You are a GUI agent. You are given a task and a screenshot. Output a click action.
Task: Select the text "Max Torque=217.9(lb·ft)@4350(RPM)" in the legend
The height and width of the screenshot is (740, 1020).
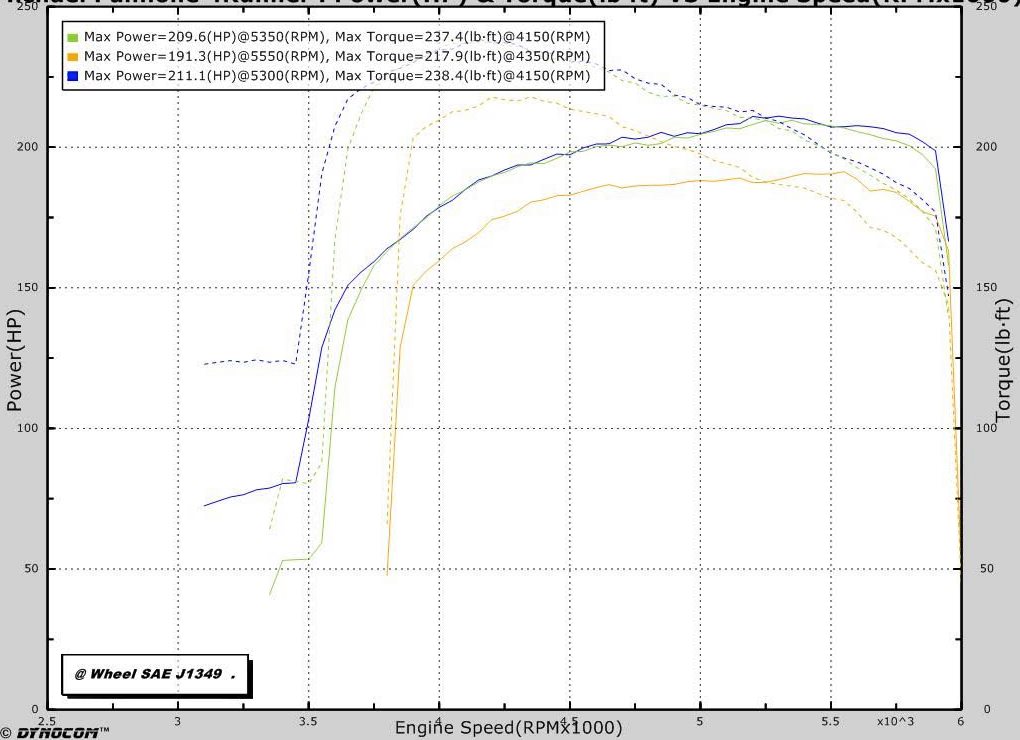click(463, 57)
